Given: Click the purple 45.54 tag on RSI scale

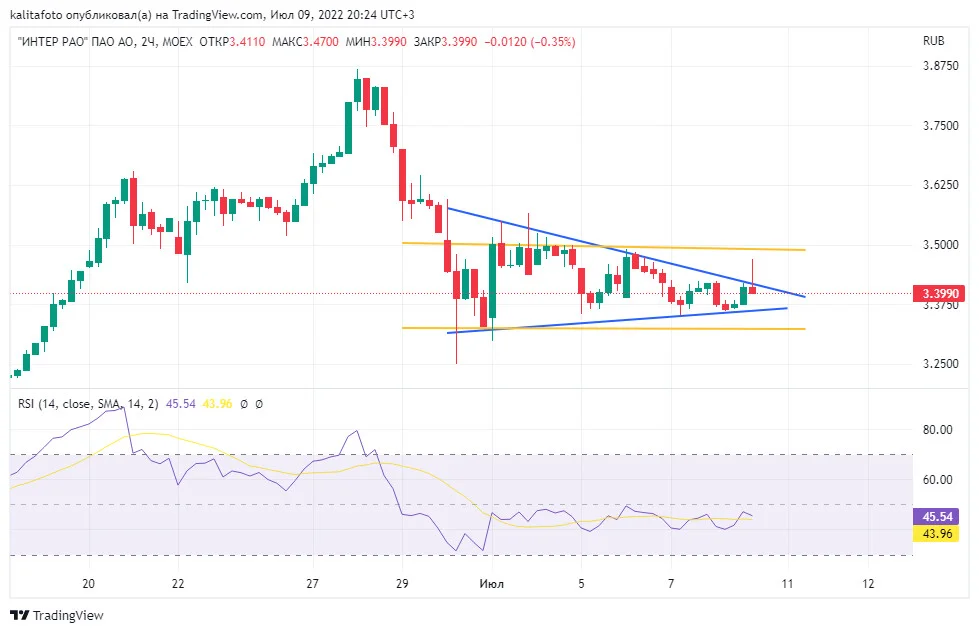Looking at the screenshot, I should coord(937,517).
